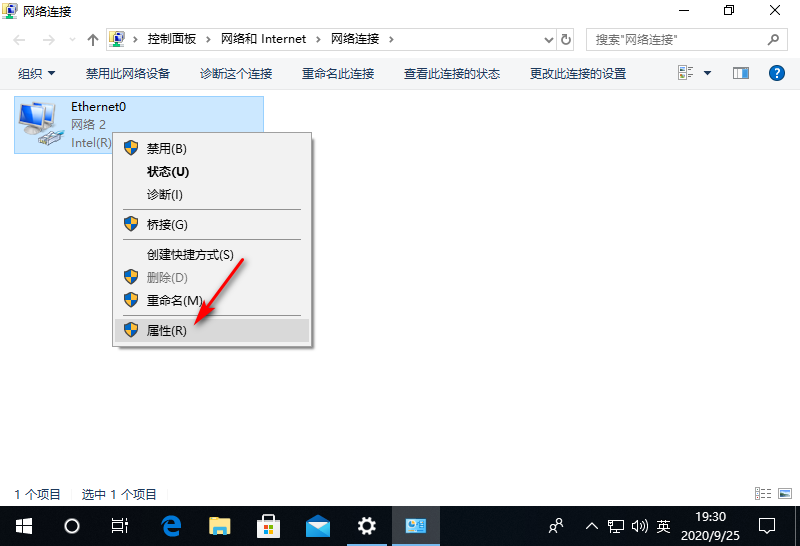Click 诊断这个连接 toolbar button
800x546 pixels.
pos(236,73)
